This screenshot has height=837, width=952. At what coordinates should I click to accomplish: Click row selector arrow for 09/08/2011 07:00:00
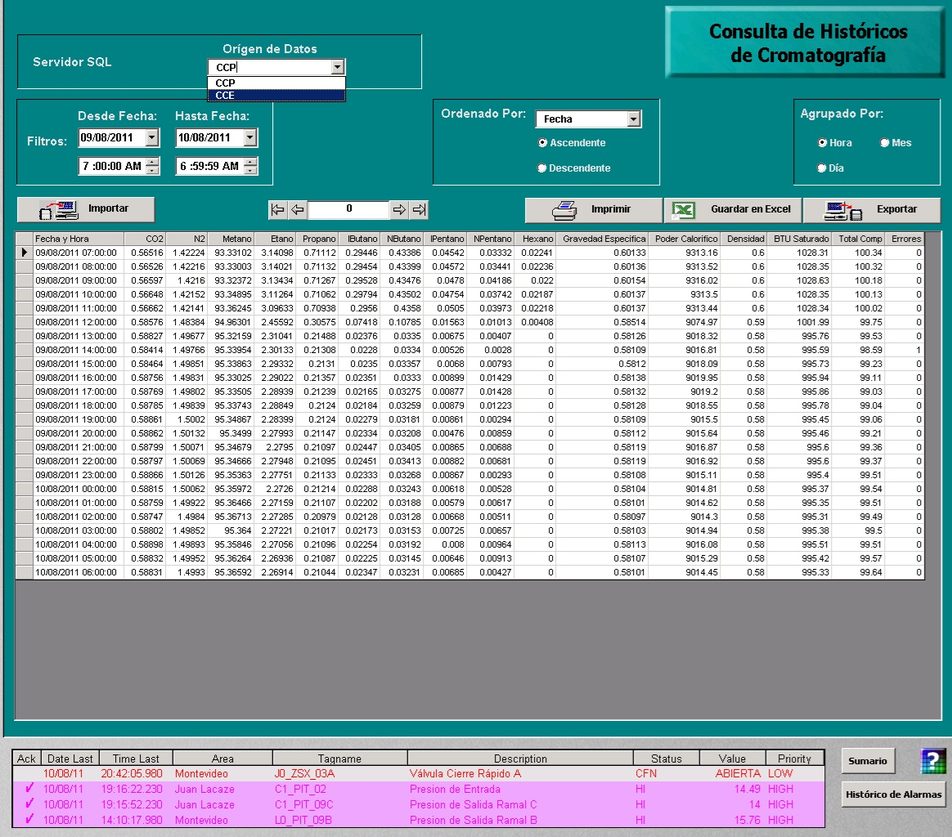tap(24, 252)
